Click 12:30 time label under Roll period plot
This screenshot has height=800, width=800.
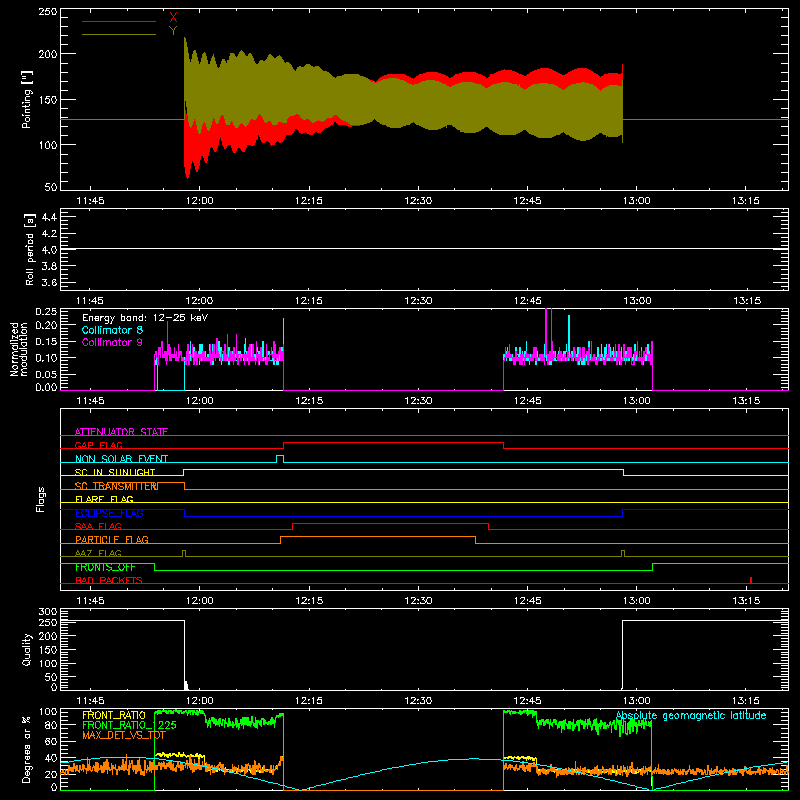coord(418,301)
